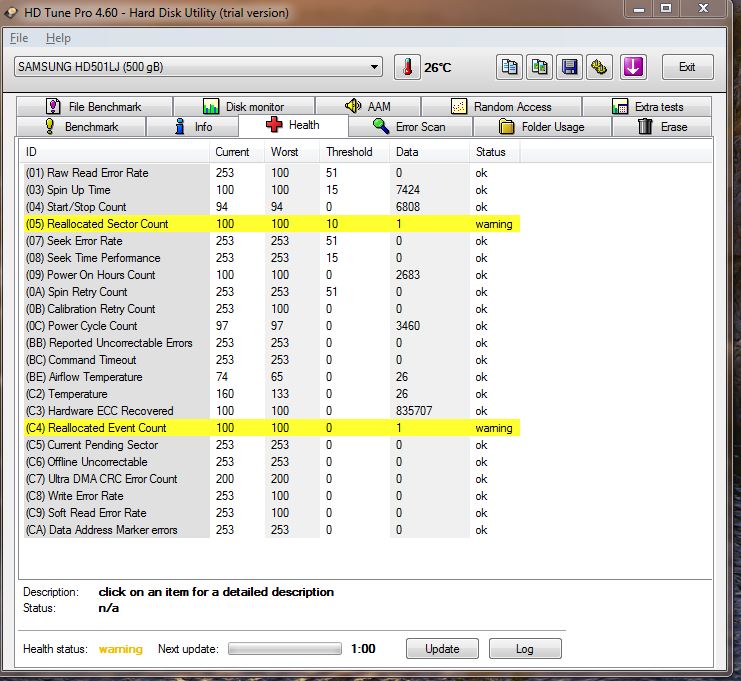
Task: Select the (CA) Data Address Marker errors row
Action: click(x=272, y=530)
